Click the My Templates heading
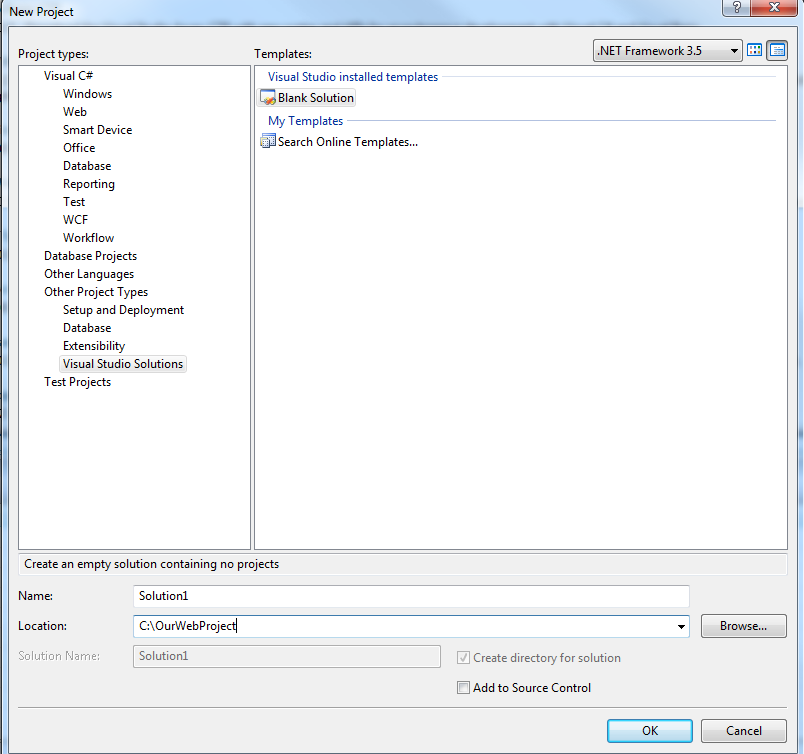Screen dimensions: 804x754 tap(306, 121)
